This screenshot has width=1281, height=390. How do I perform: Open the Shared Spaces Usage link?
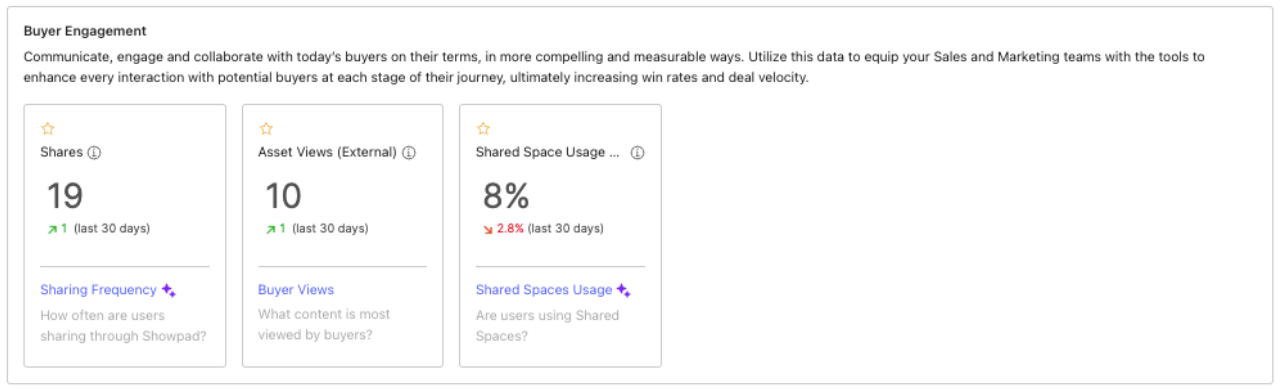point(544,290)
